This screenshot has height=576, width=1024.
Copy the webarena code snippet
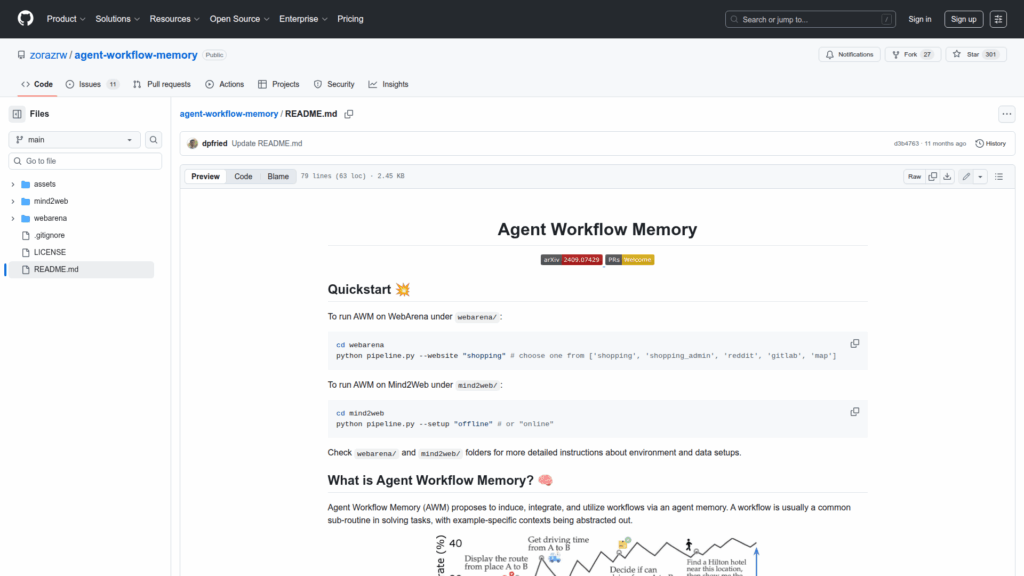(x=854, y=343)
